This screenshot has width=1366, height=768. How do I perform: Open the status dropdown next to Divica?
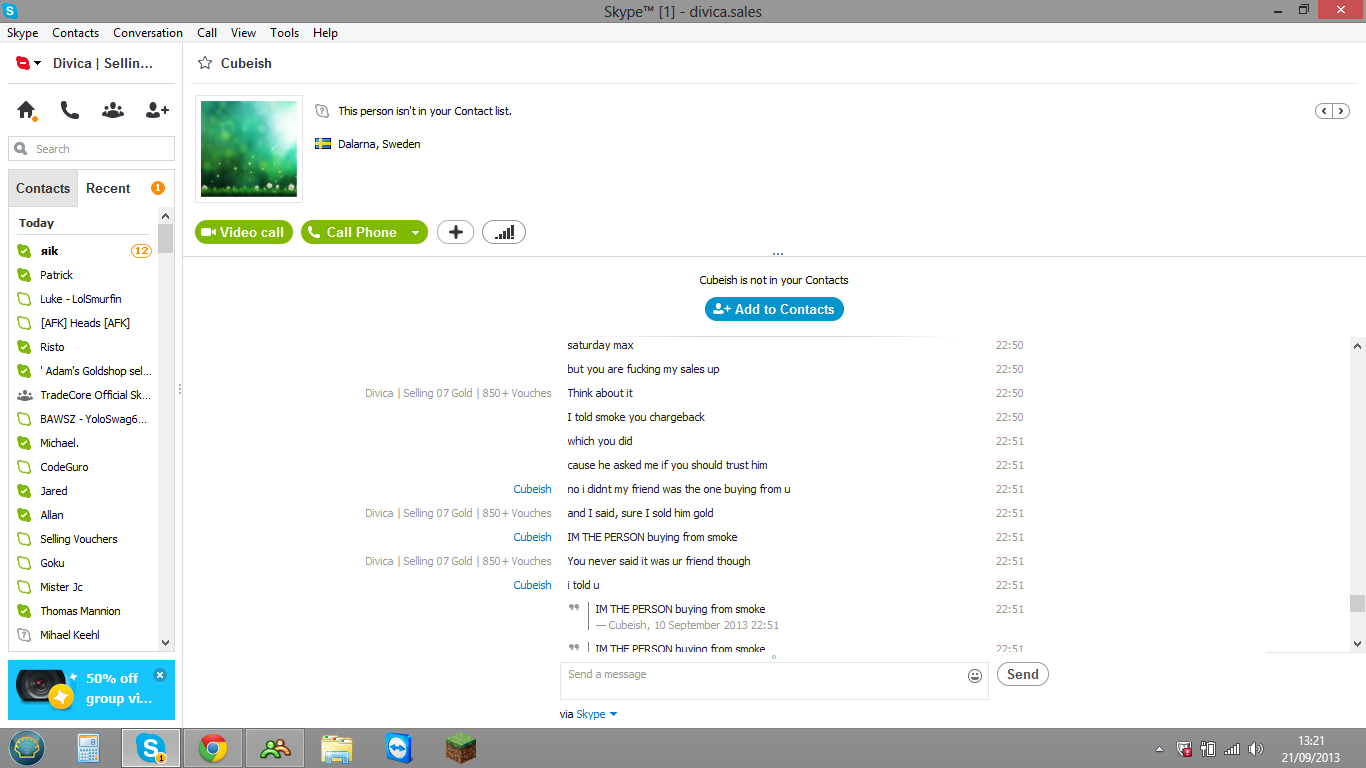point(38,63)
